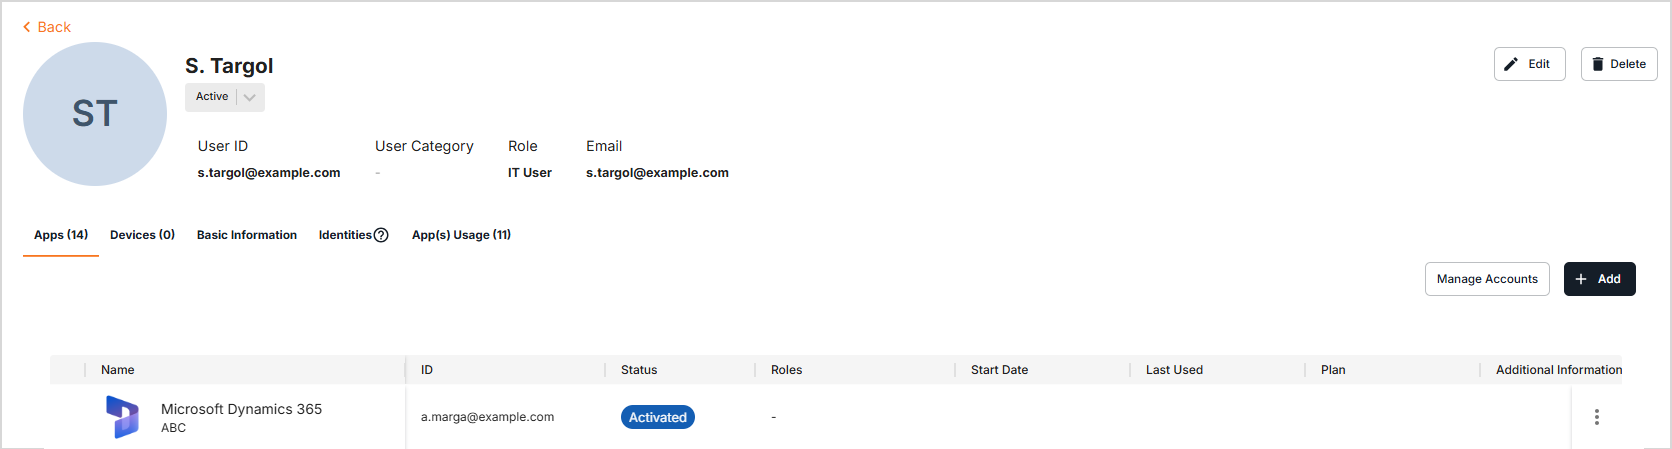
Task: Open the Manage Accounts button
Action: [1487, 279]
